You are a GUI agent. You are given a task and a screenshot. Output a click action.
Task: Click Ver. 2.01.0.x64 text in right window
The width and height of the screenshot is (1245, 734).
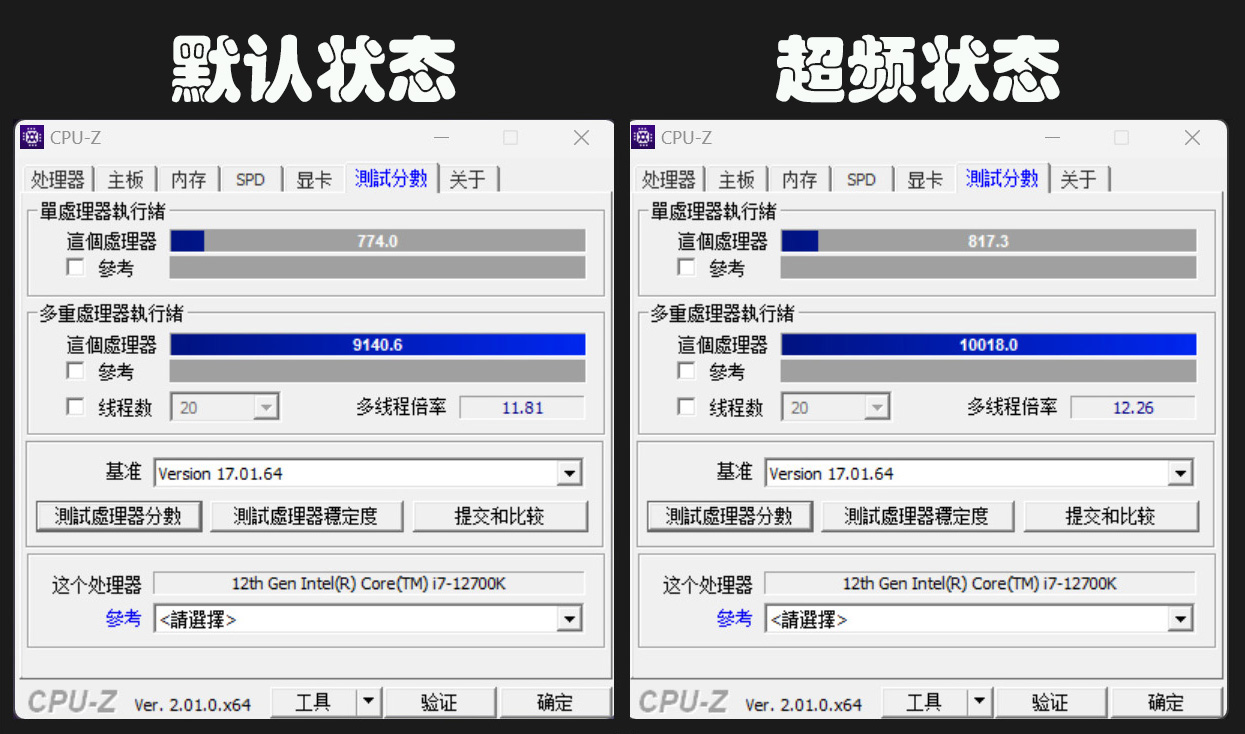point(803,705)
